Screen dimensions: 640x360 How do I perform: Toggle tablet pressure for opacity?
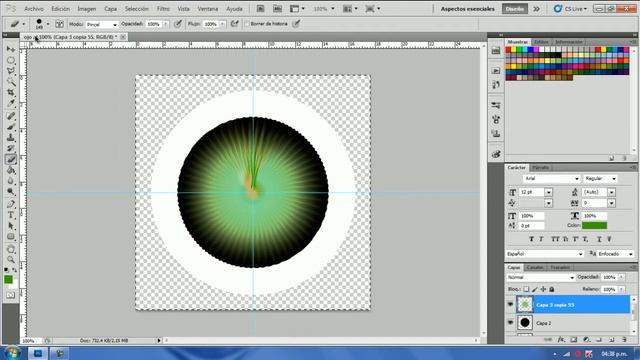178,24
